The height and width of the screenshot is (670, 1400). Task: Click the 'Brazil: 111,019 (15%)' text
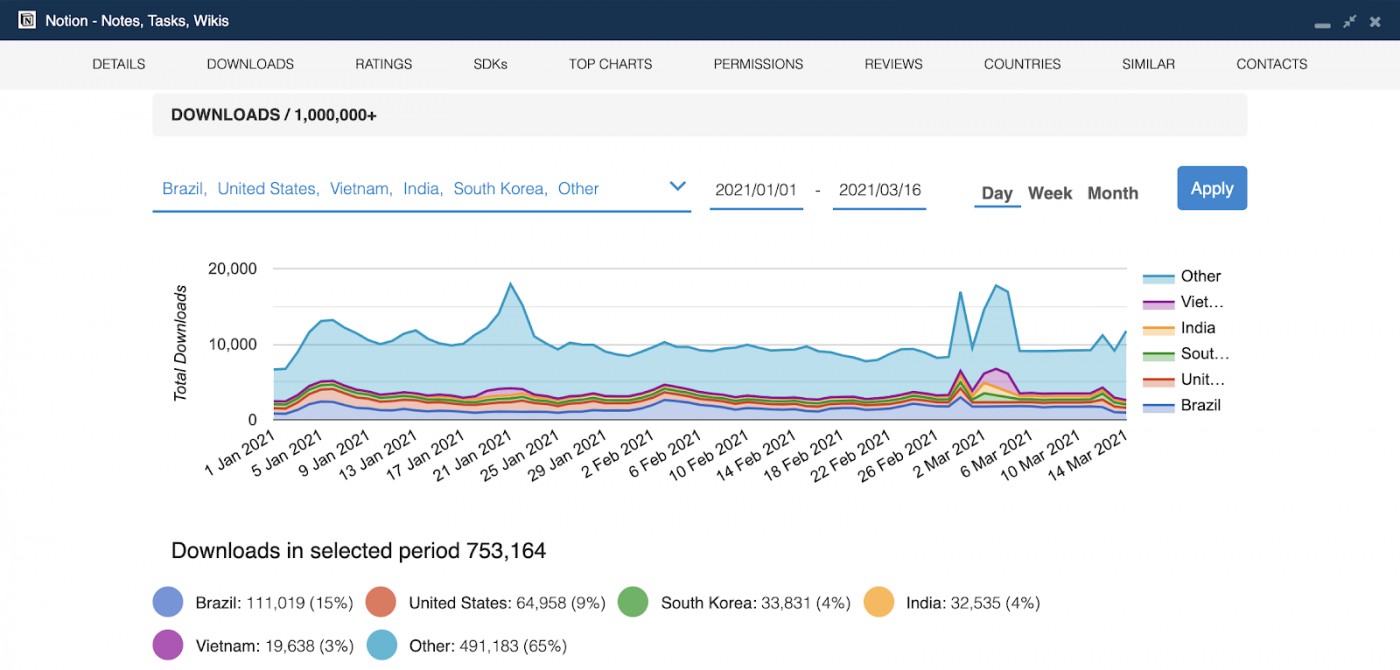click(x=275, y=603)
